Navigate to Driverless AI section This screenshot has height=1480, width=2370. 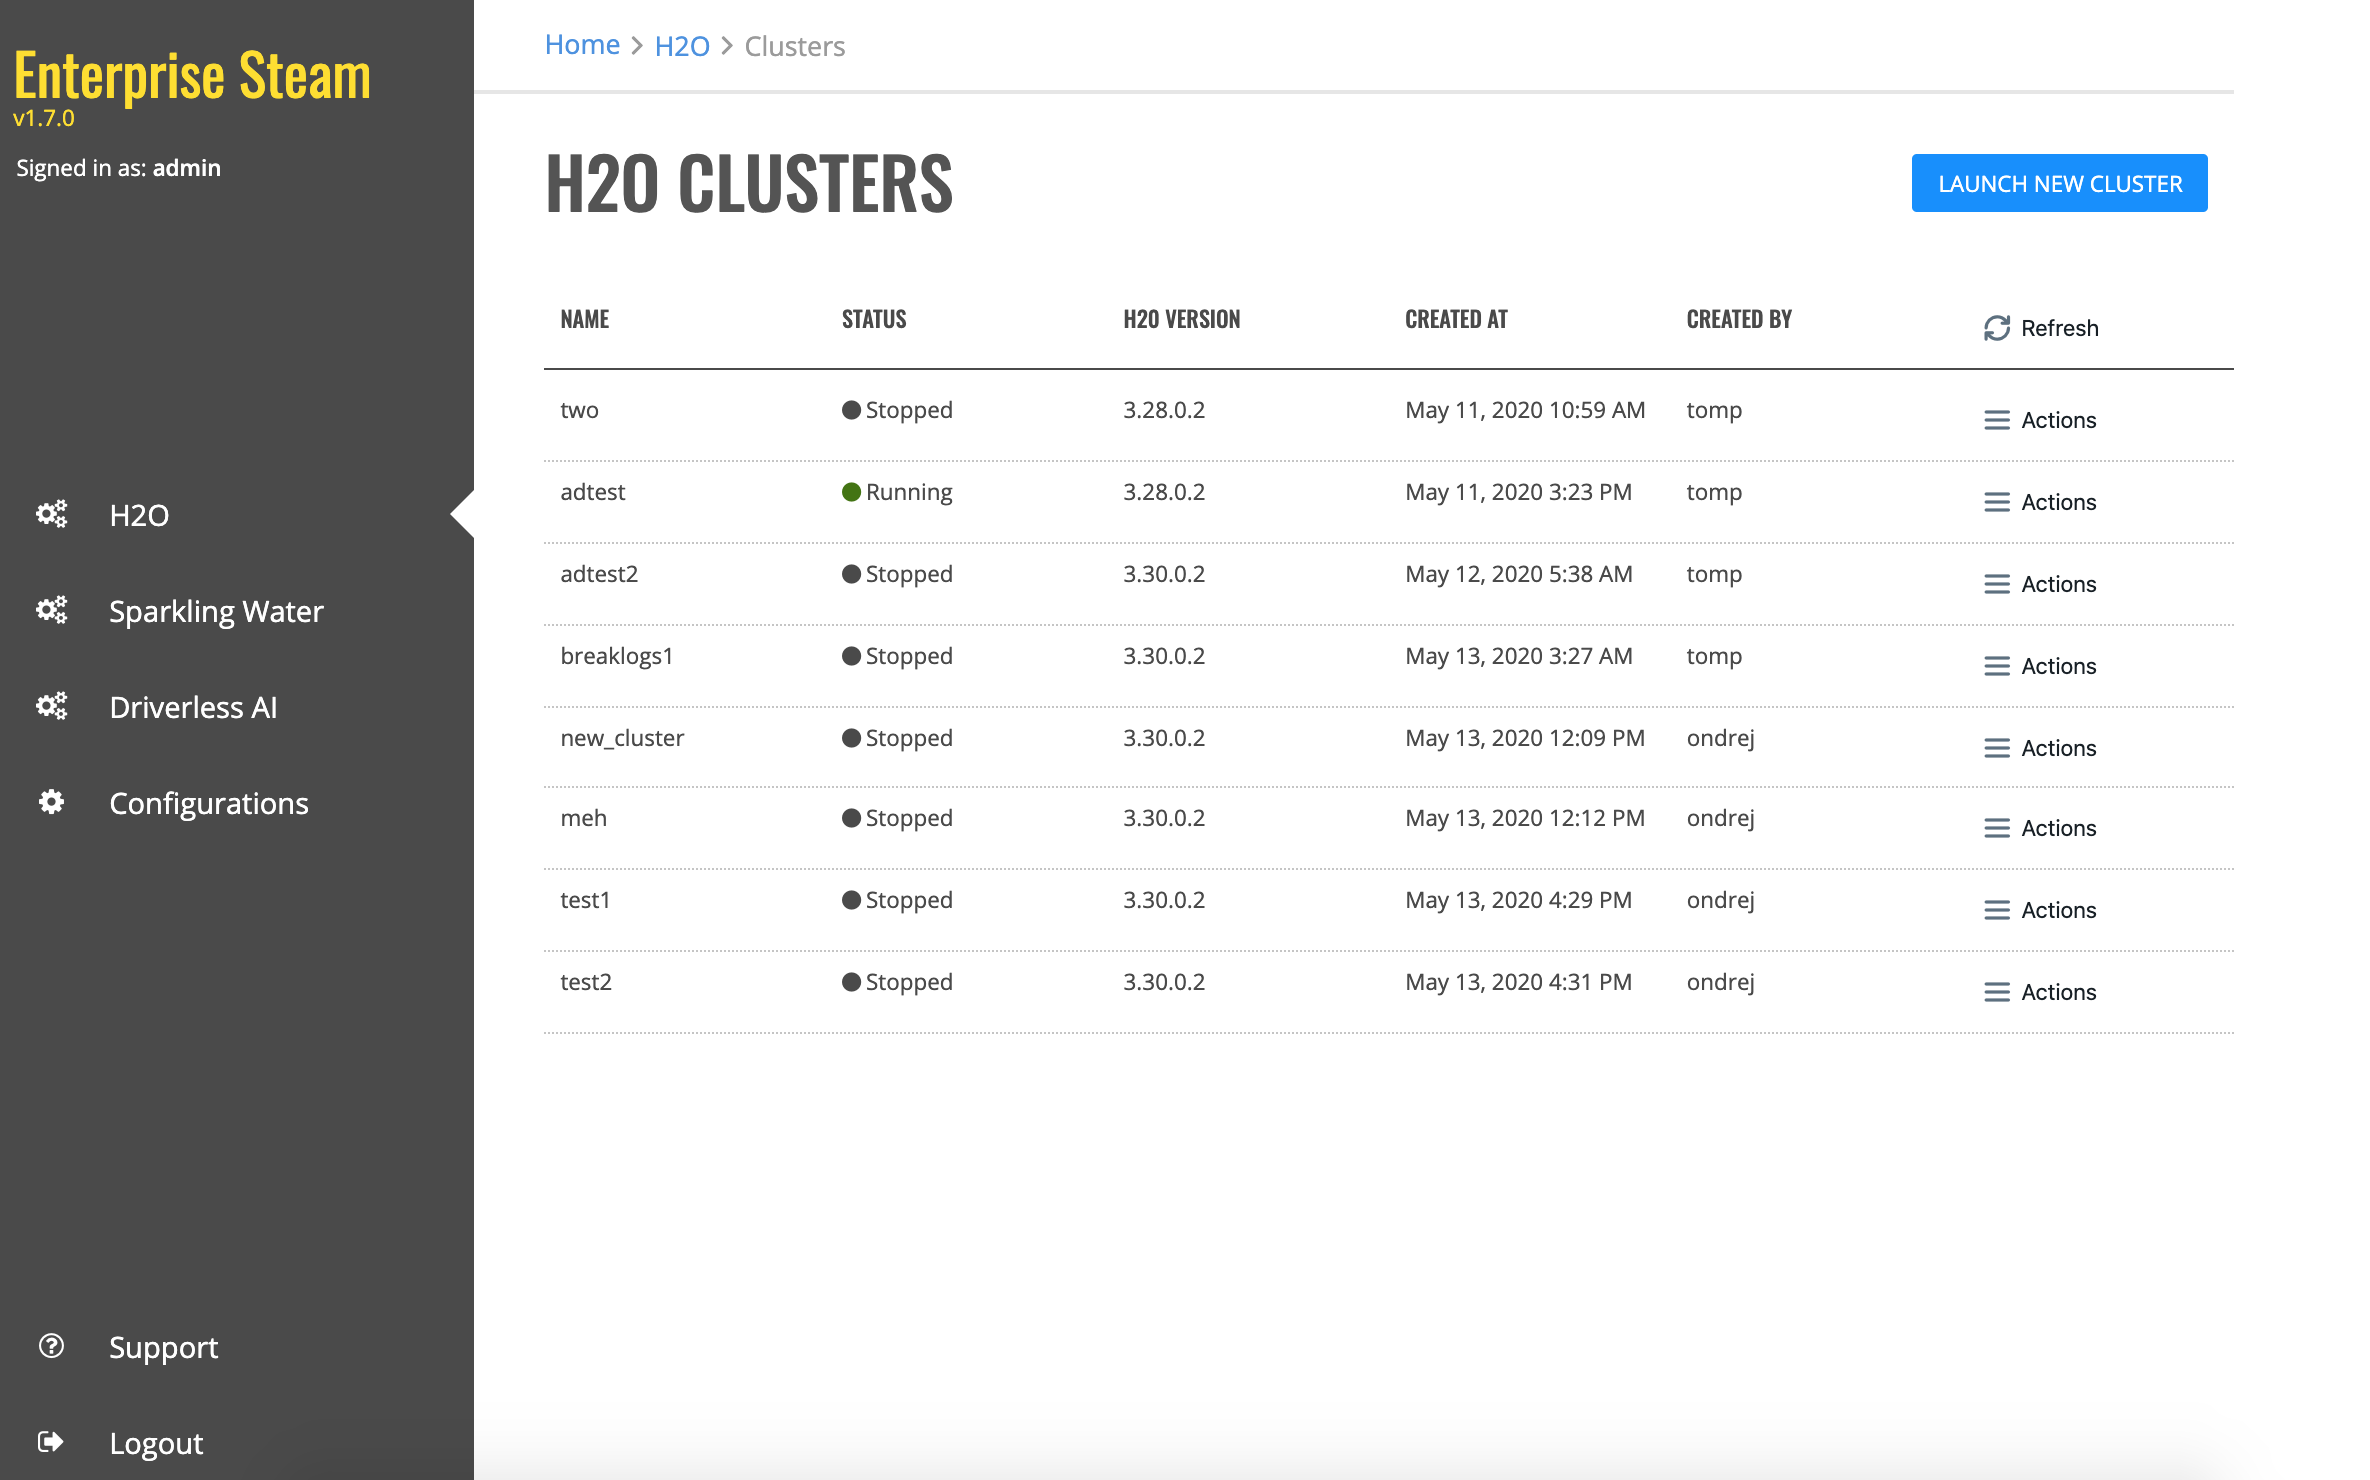click(193, 707)
